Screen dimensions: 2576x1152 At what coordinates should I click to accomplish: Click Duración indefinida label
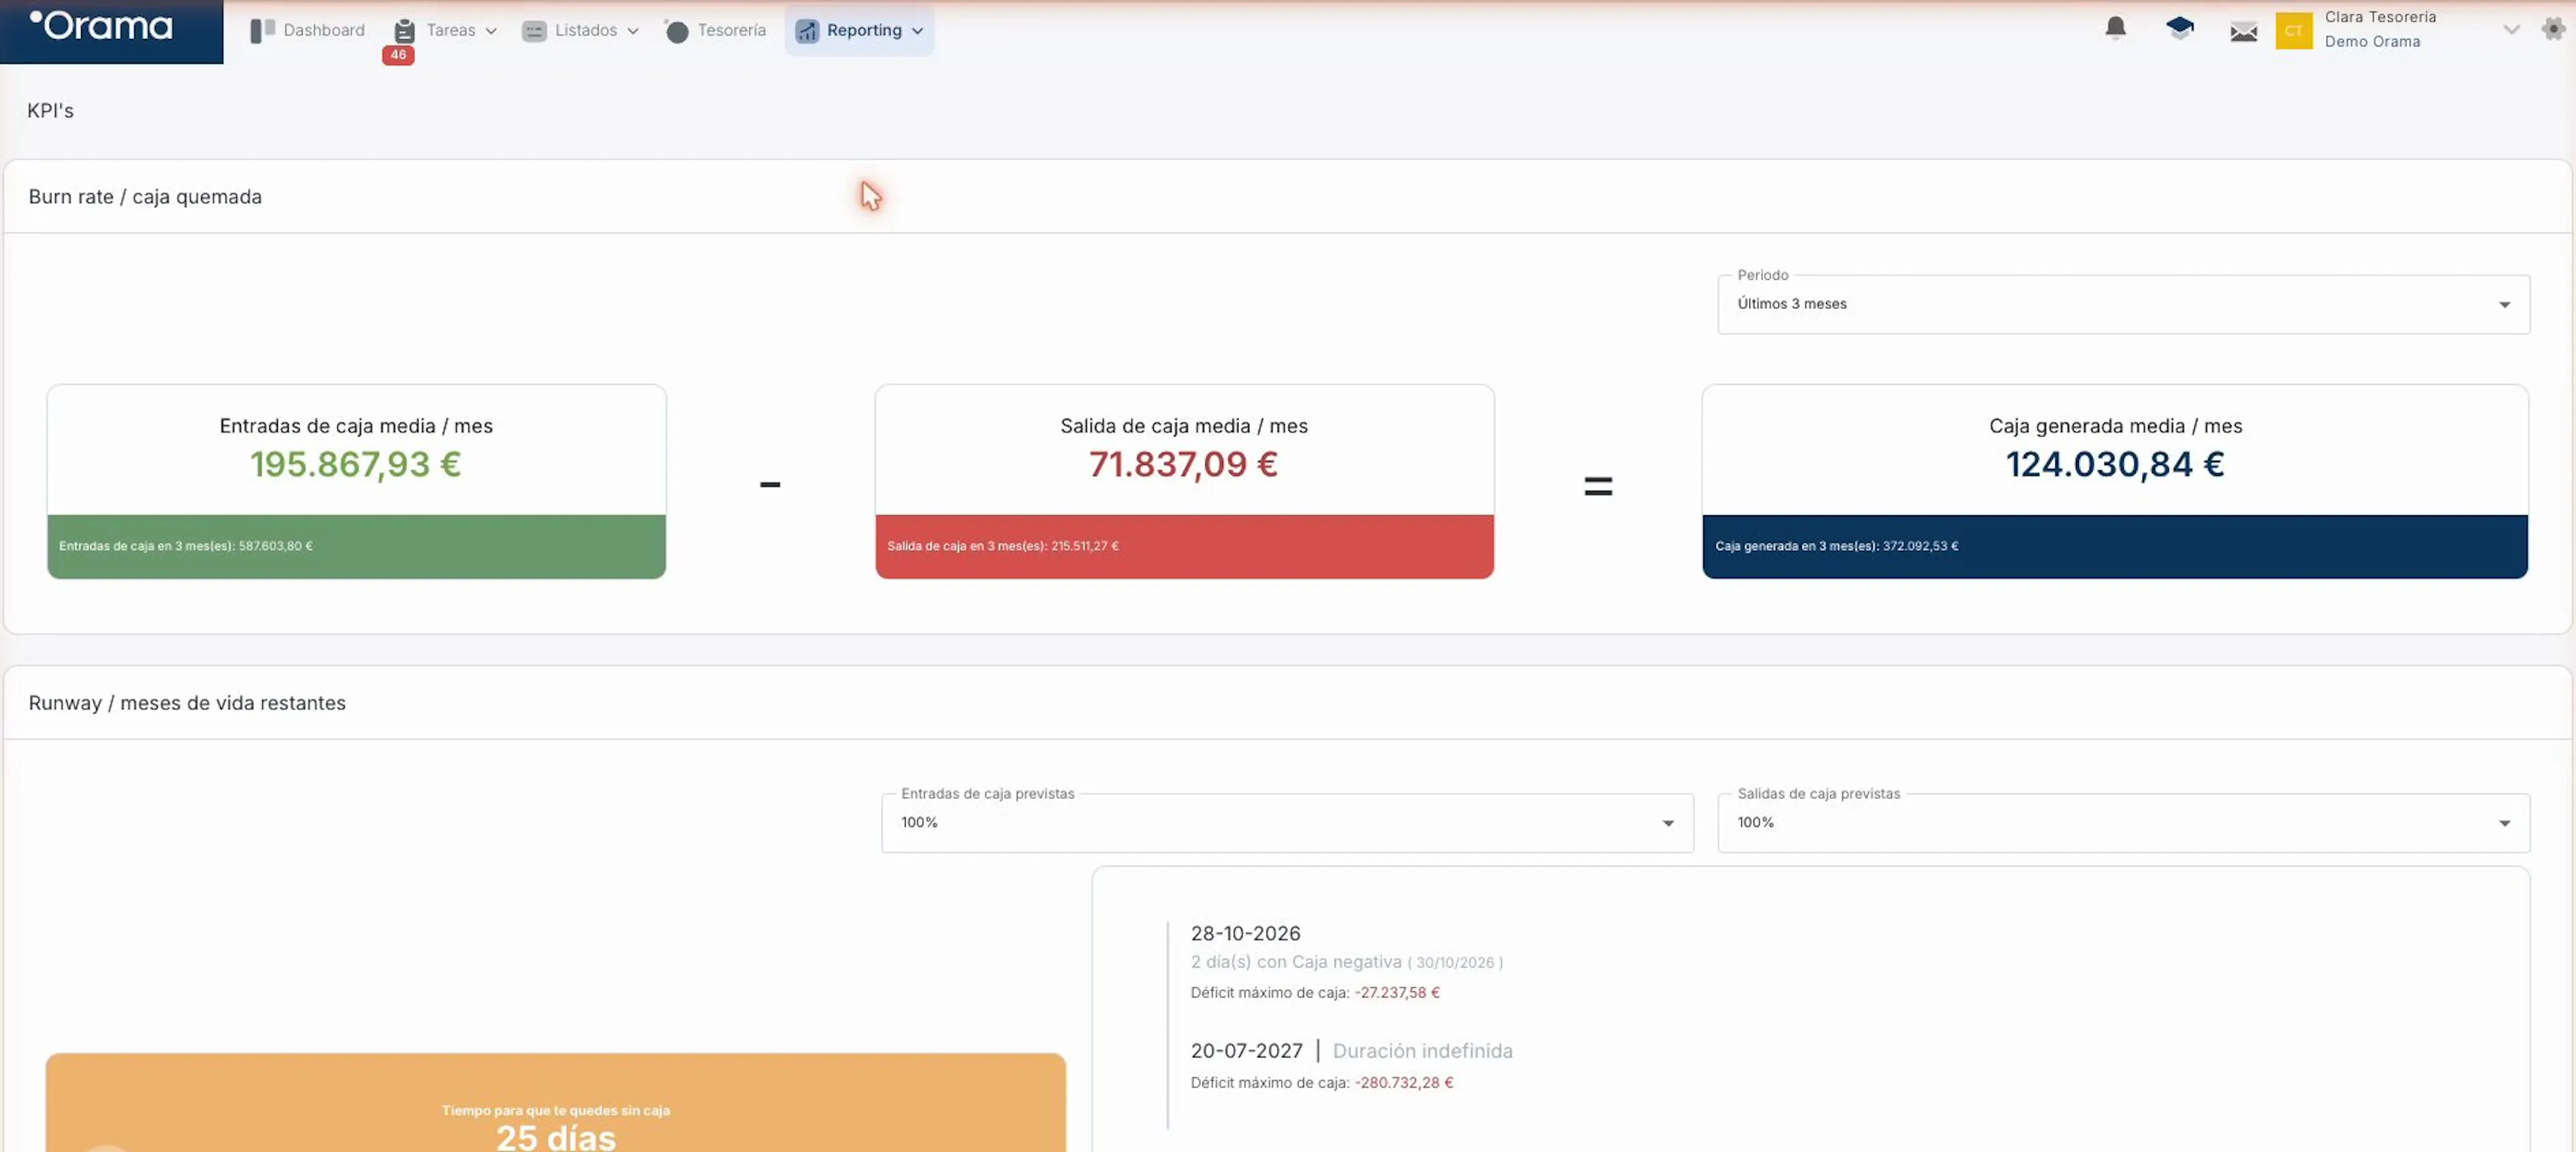pyautogui.click(x=1422, y=1051)
